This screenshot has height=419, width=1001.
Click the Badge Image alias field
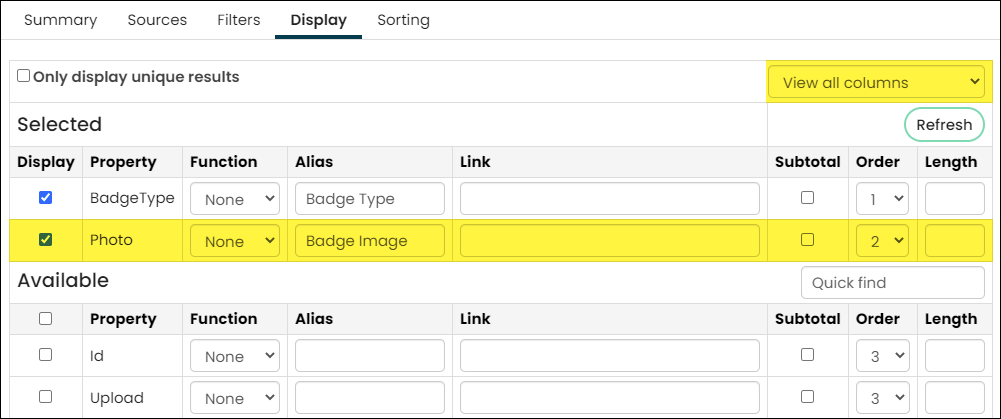[x=370, y=241]
